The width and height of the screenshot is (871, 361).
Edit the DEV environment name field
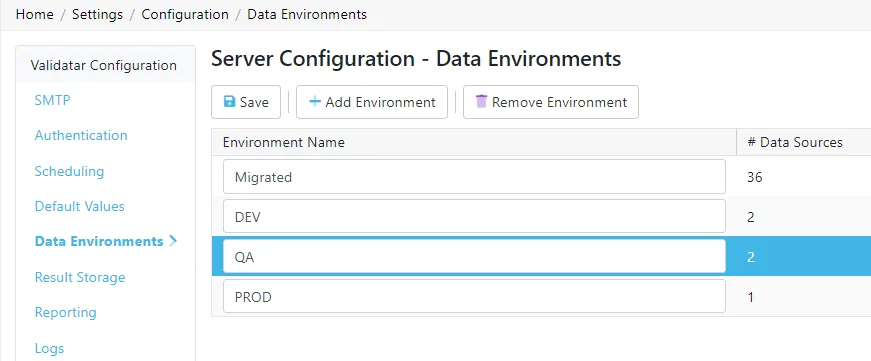tap(474, 216)
